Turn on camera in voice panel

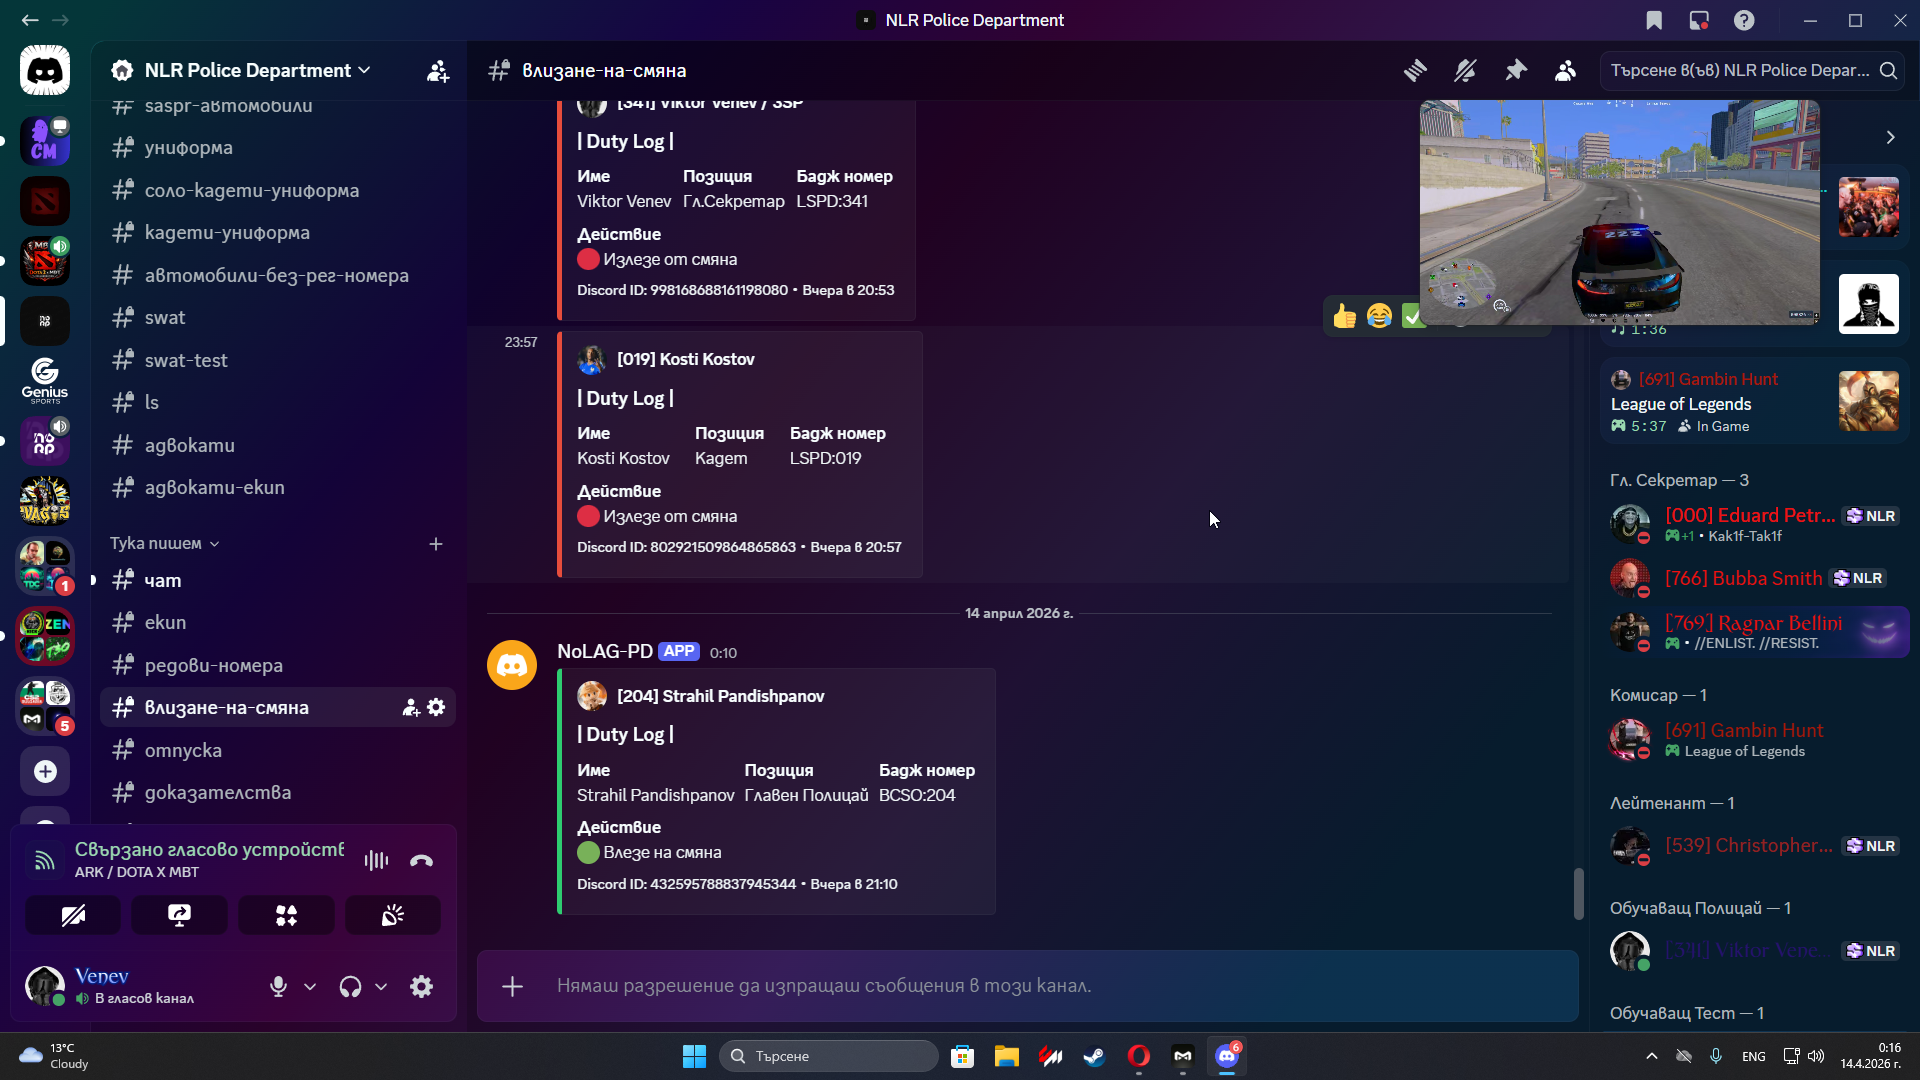coord(73,915)
